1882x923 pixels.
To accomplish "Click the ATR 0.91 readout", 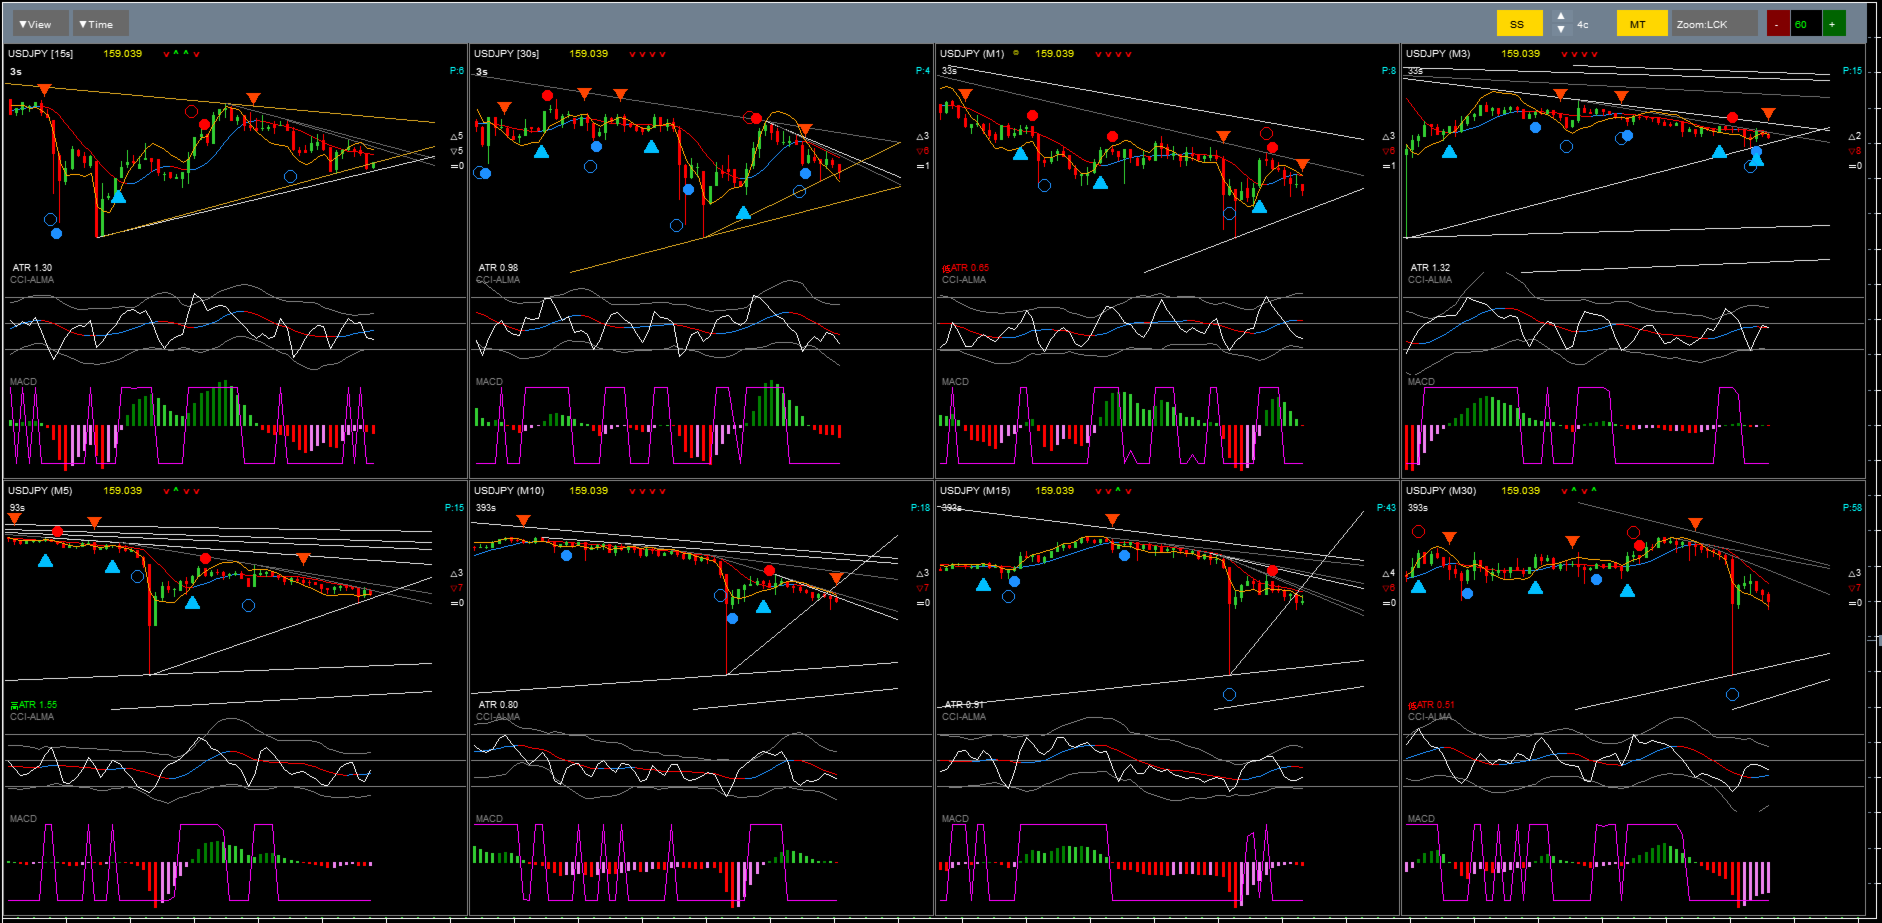I will pos(964,705).
